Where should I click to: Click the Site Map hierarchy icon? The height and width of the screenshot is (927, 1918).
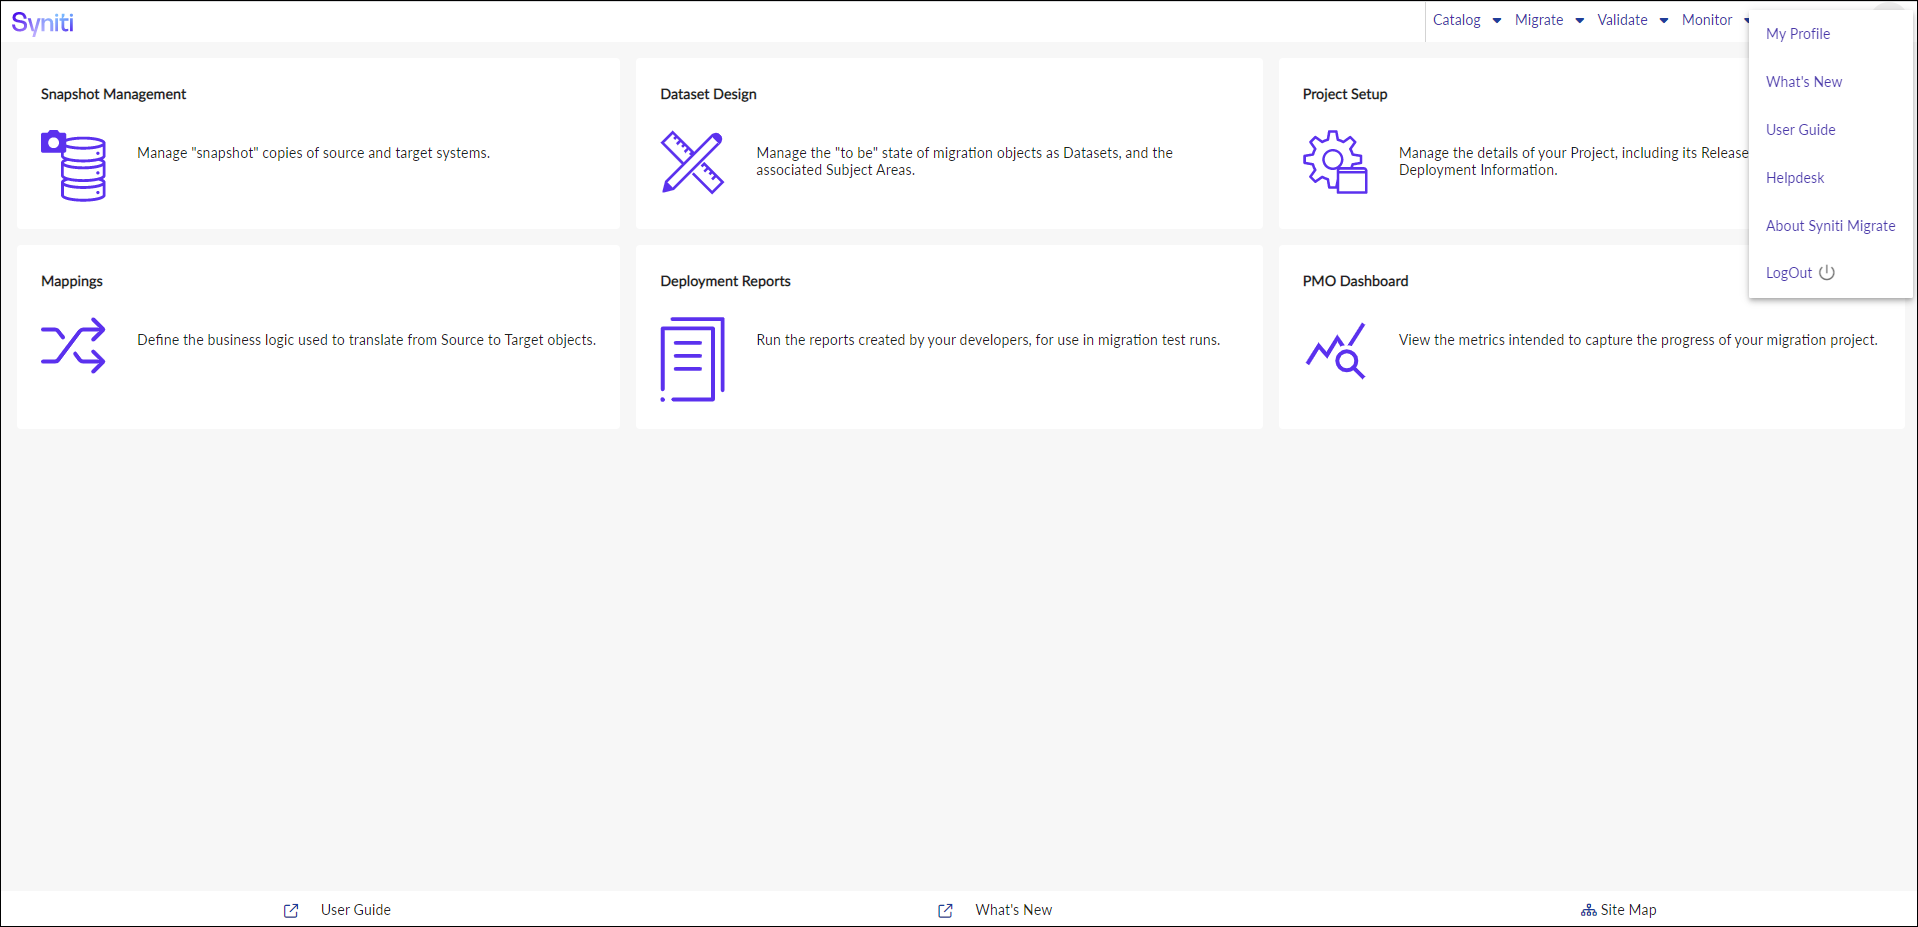pyautogui.click(x=1588, y=910)
